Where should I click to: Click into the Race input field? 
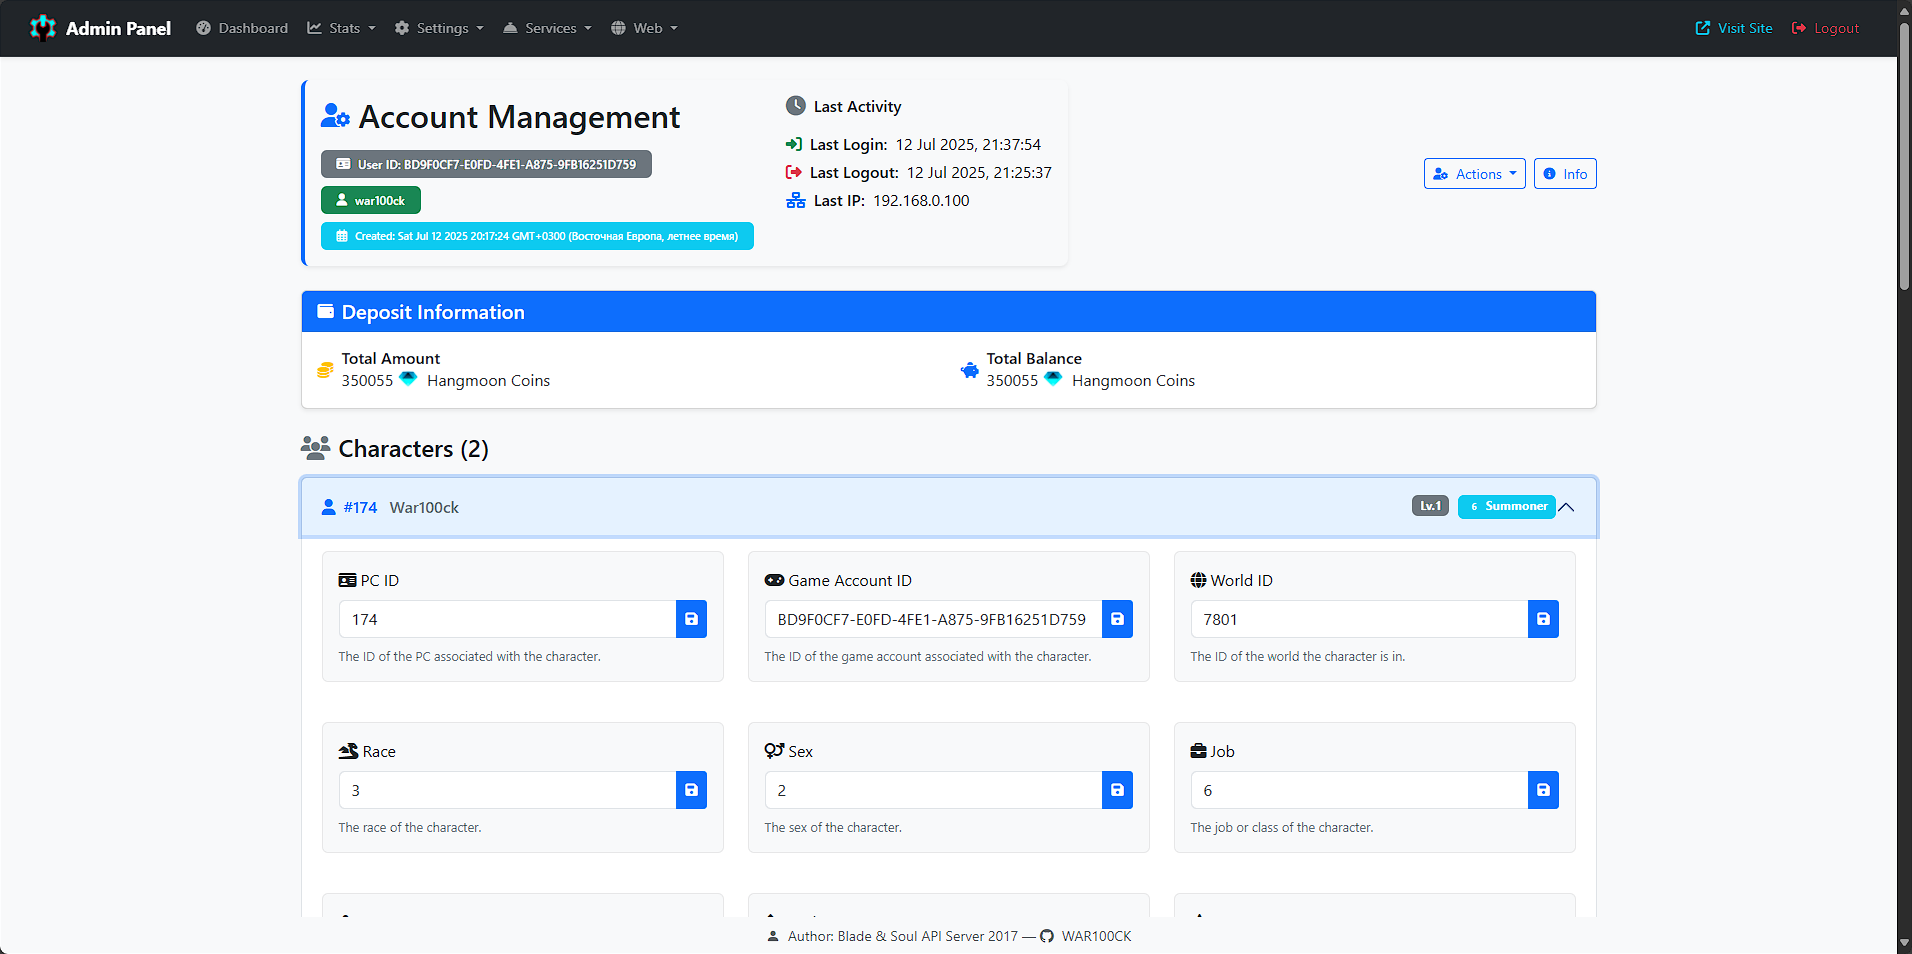507,790
